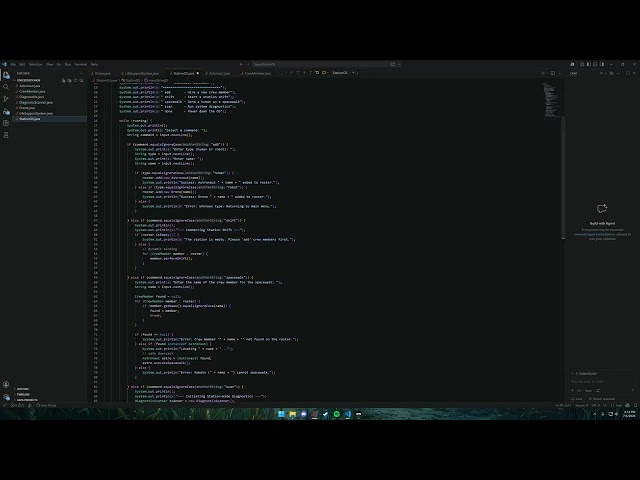Click the editor minimap code overview

(552, 100)
